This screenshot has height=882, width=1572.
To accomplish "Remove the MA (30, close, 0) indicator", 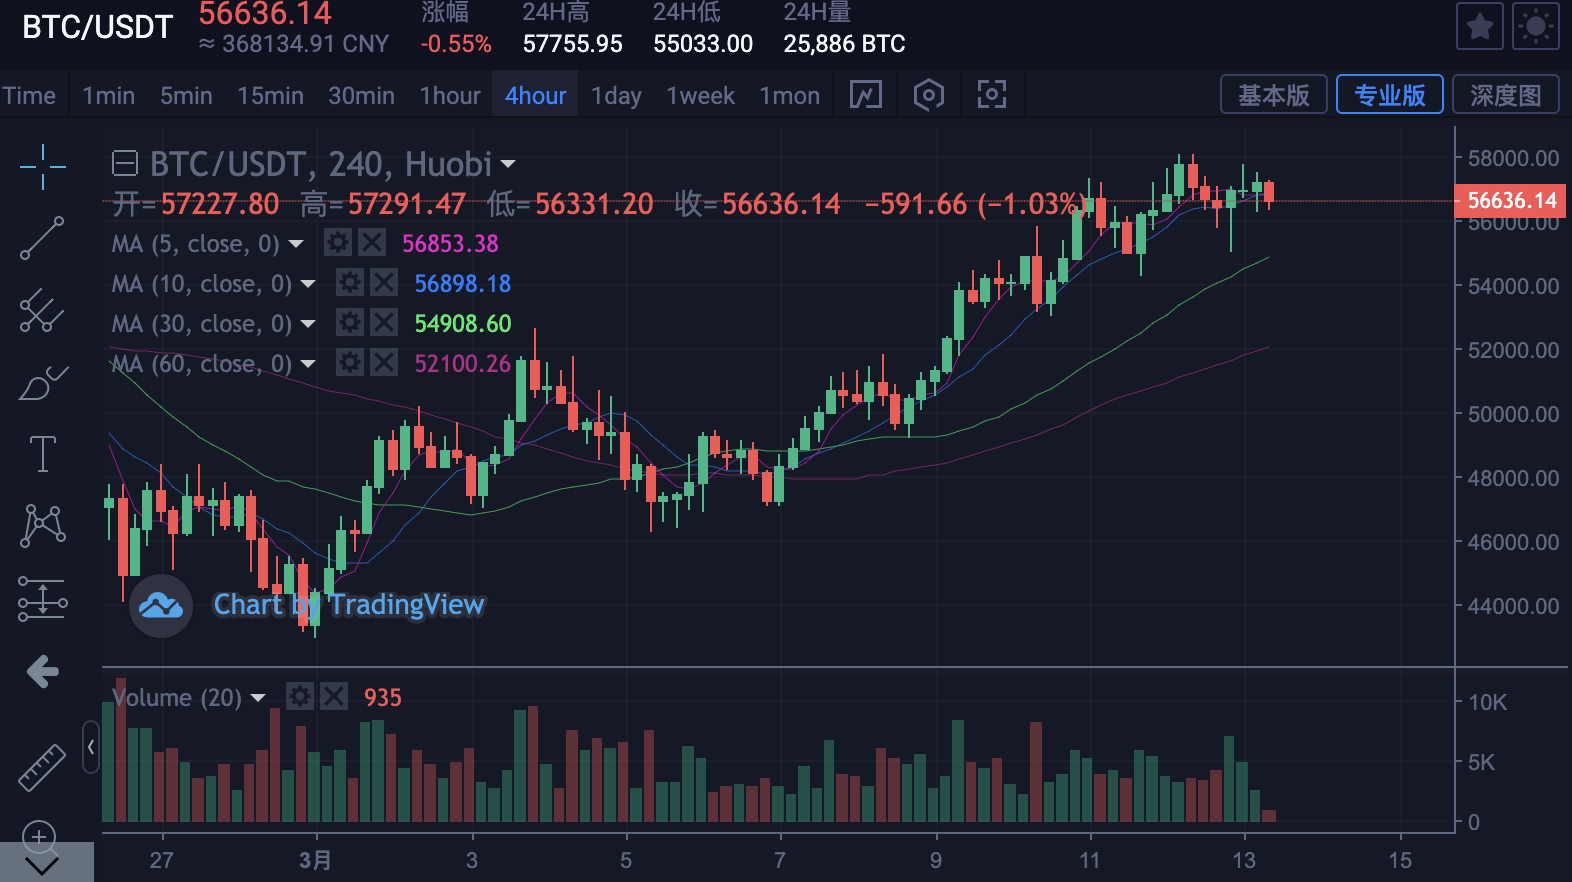I will point(384,322).
